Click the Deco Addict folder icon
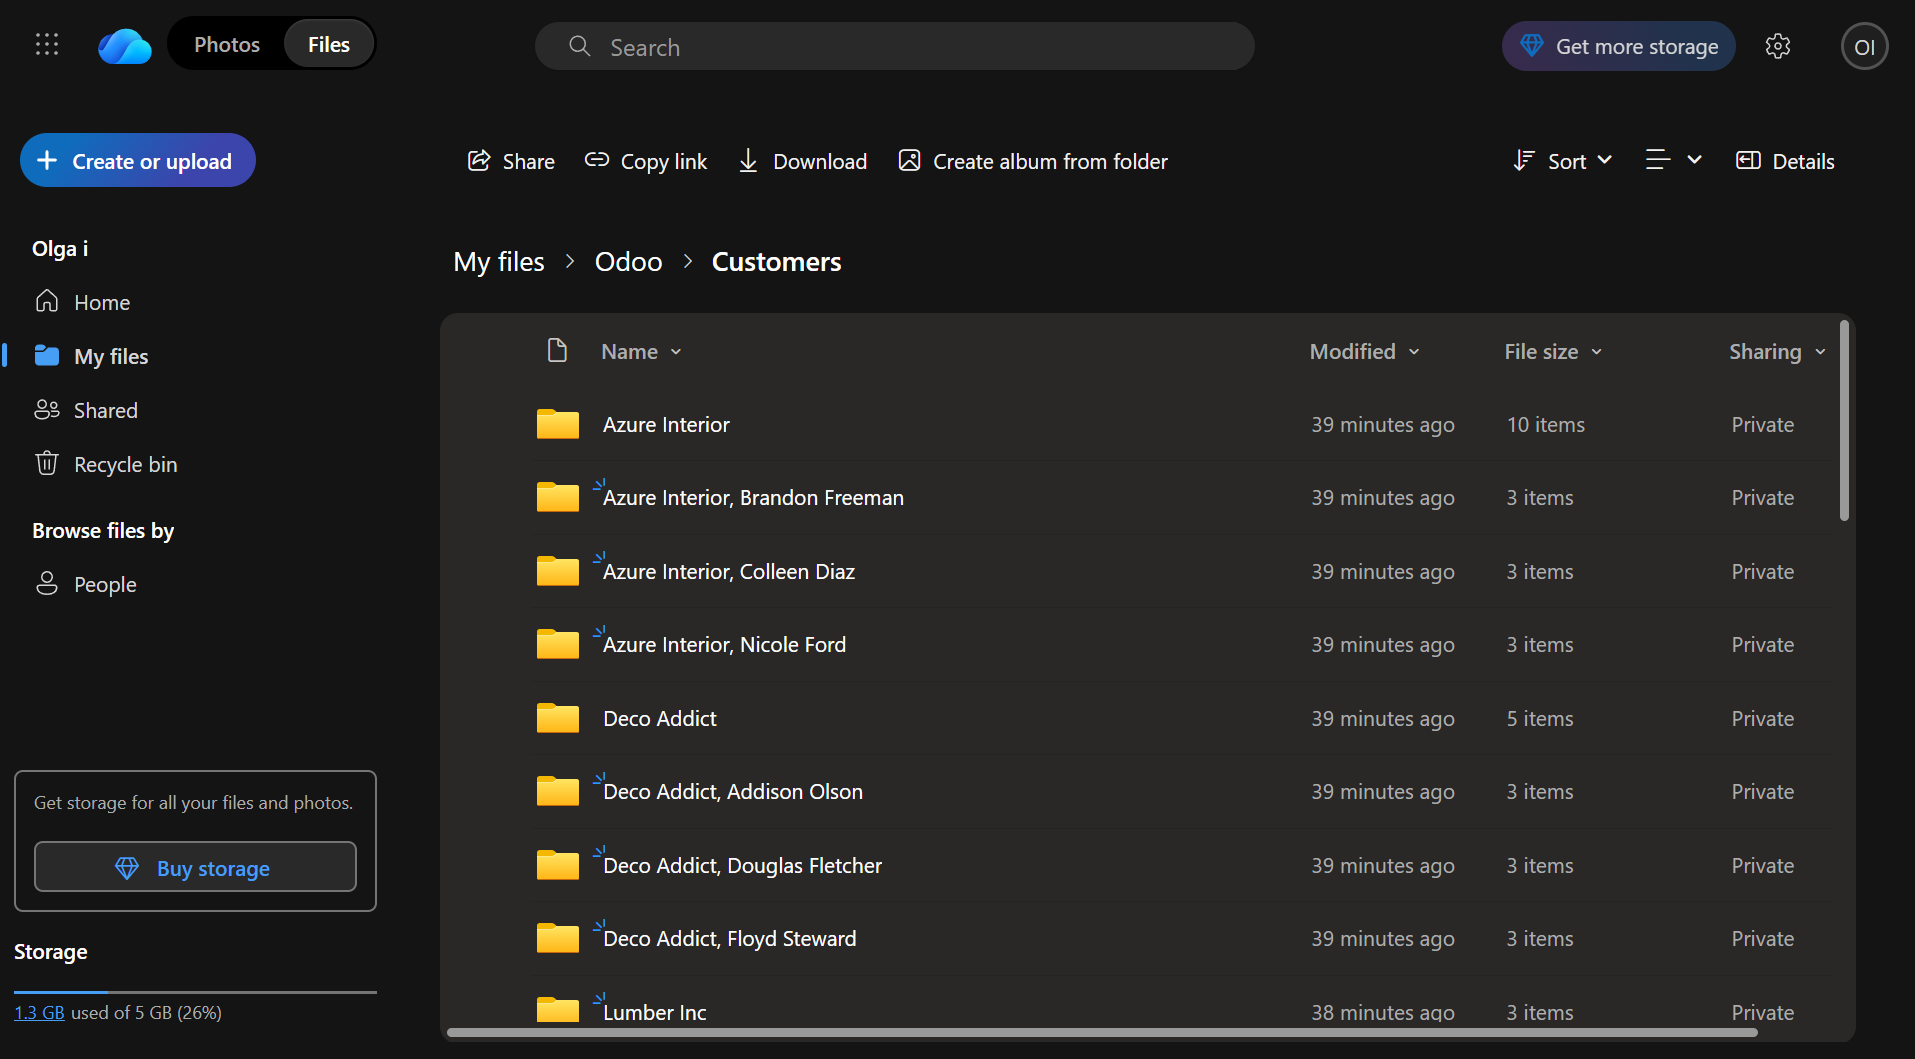This screenshot has width=1915, height=1059. (557, 718)
